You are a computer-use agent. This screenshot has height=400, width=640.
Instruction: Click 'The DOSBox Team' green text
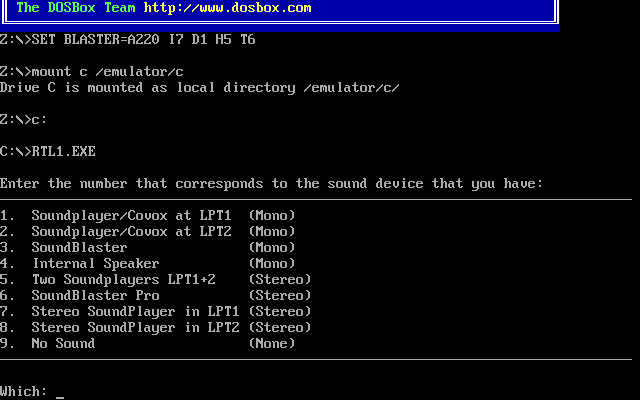pos(76,7)
